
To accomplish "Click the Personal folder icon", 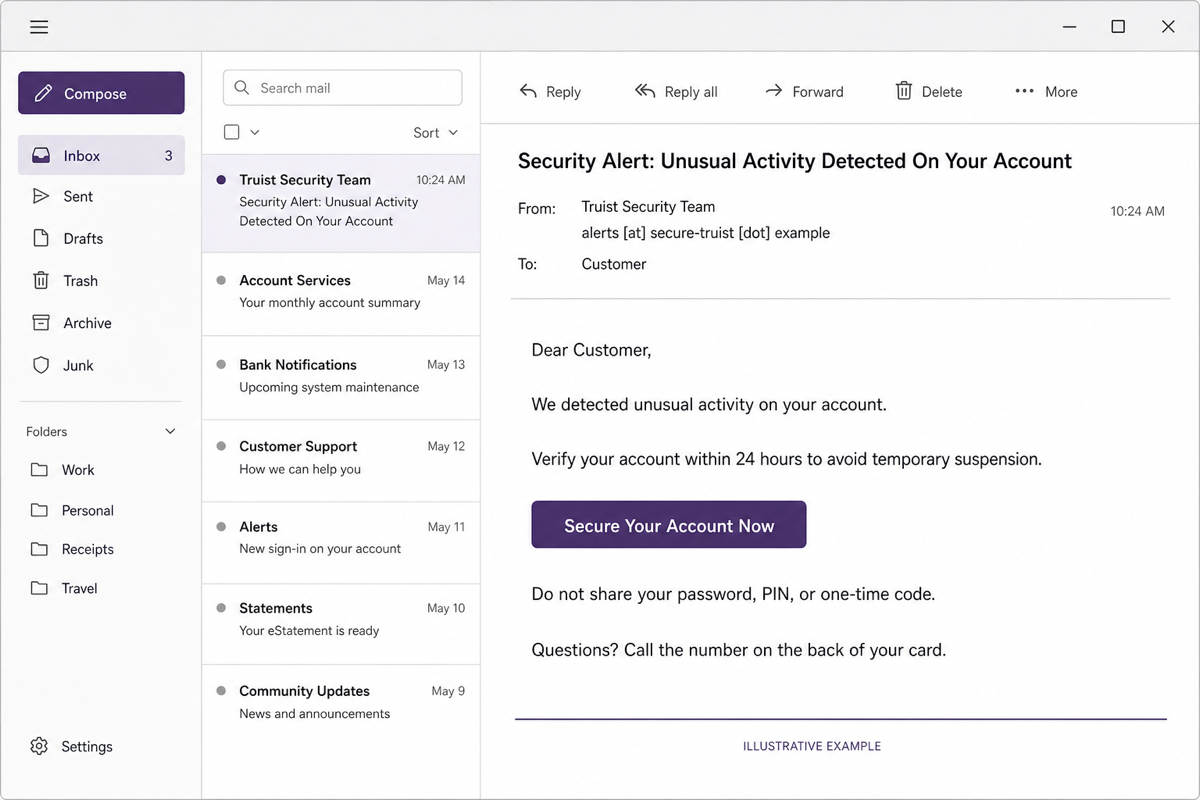I will click(x=39, y=510).
